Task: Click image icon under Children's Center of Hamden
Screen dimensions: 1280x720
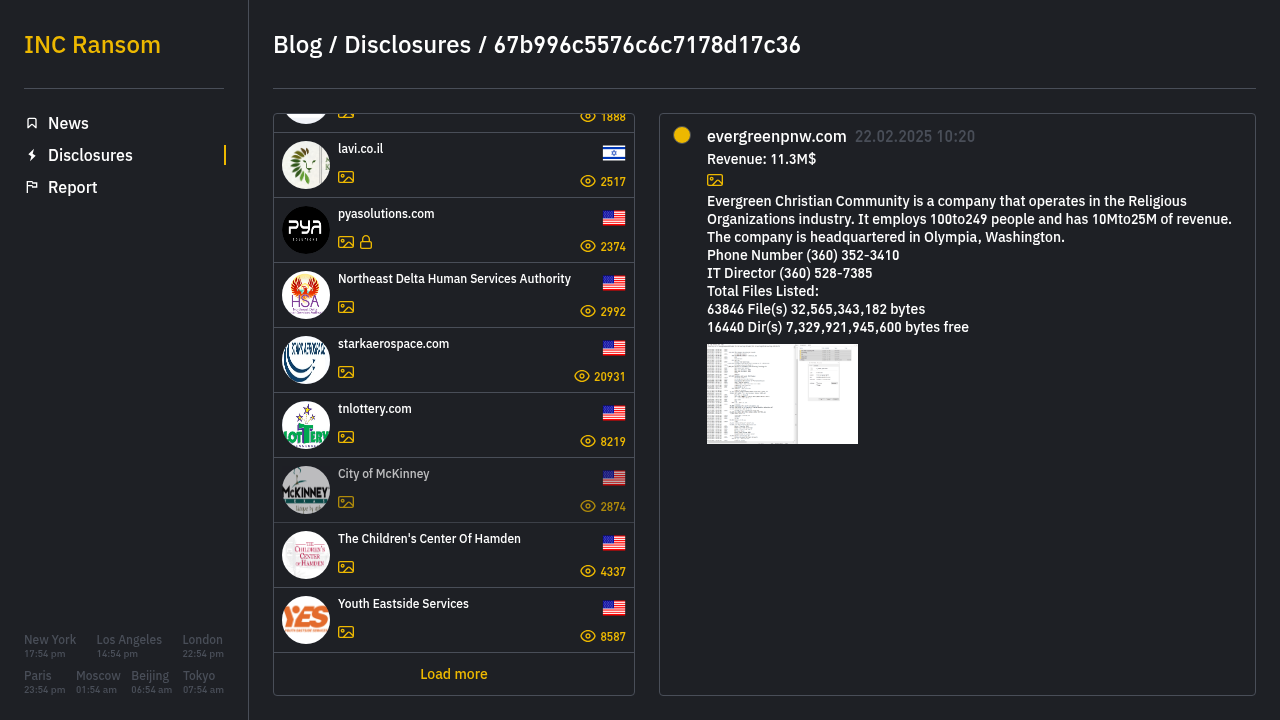Action: [x=346, y=567]
